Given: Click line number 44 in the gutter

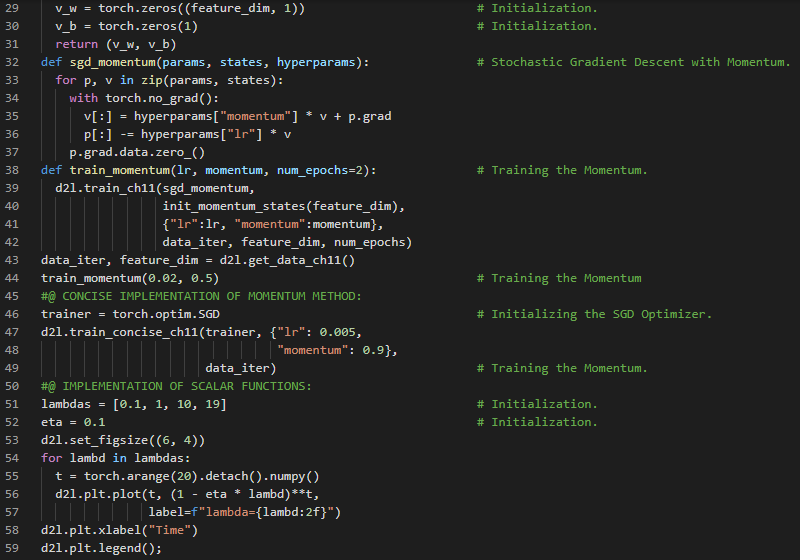Looking at the screenshot, I should point(13,278).
